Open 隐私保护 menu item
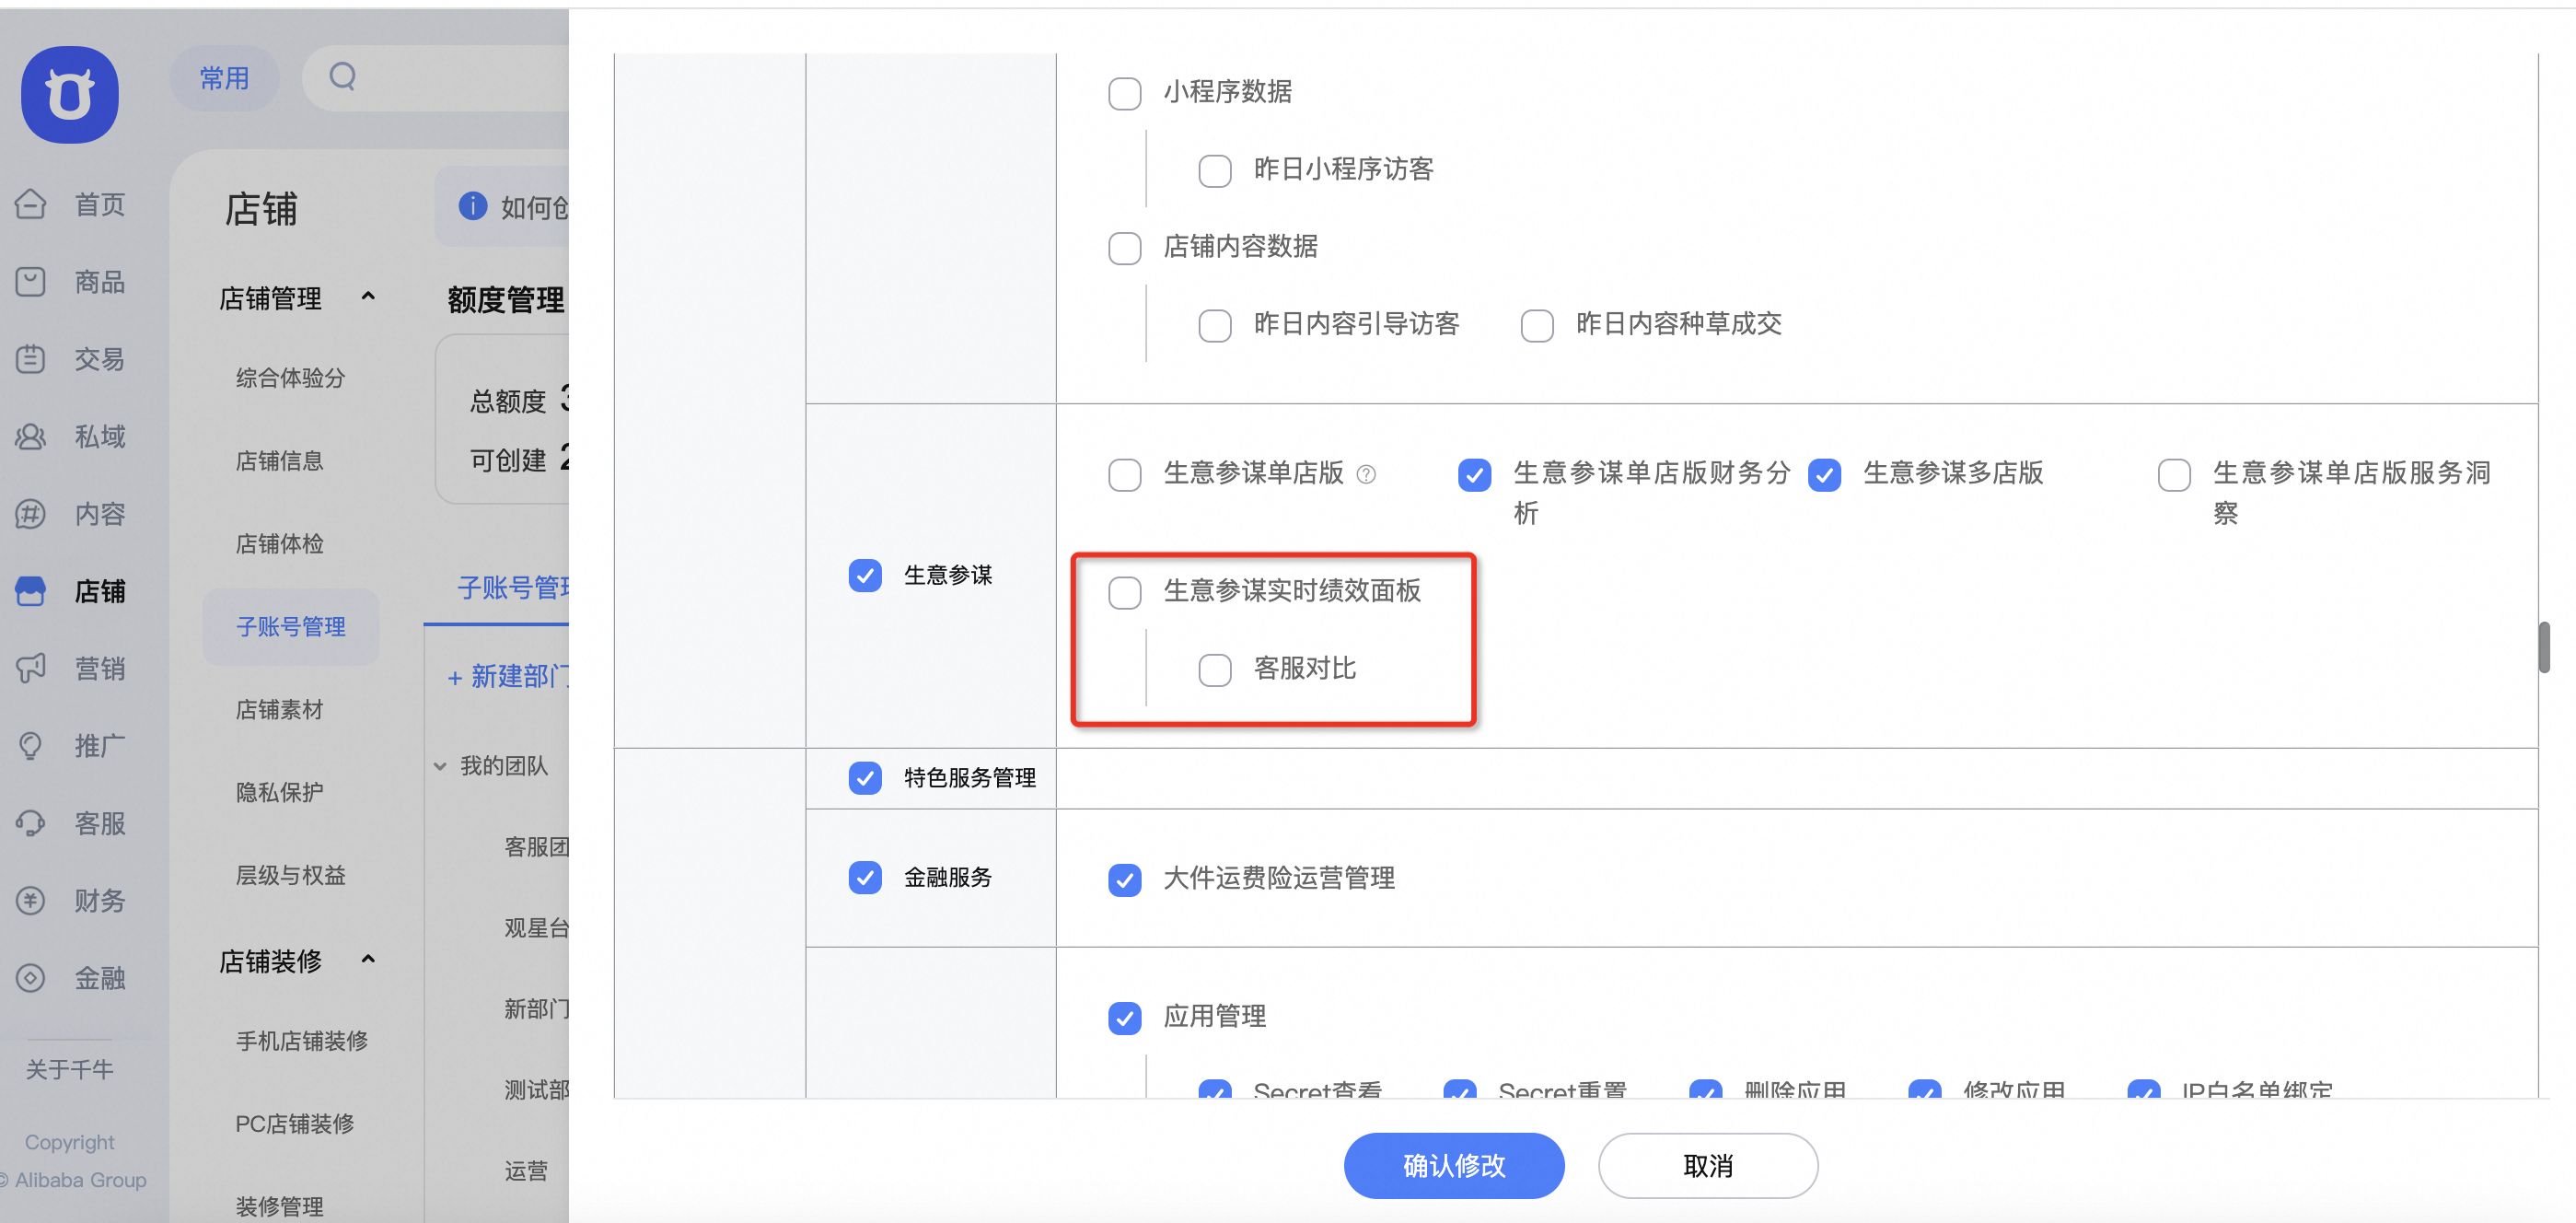This screenshot has width=2576, height=1223. (279, 793)
